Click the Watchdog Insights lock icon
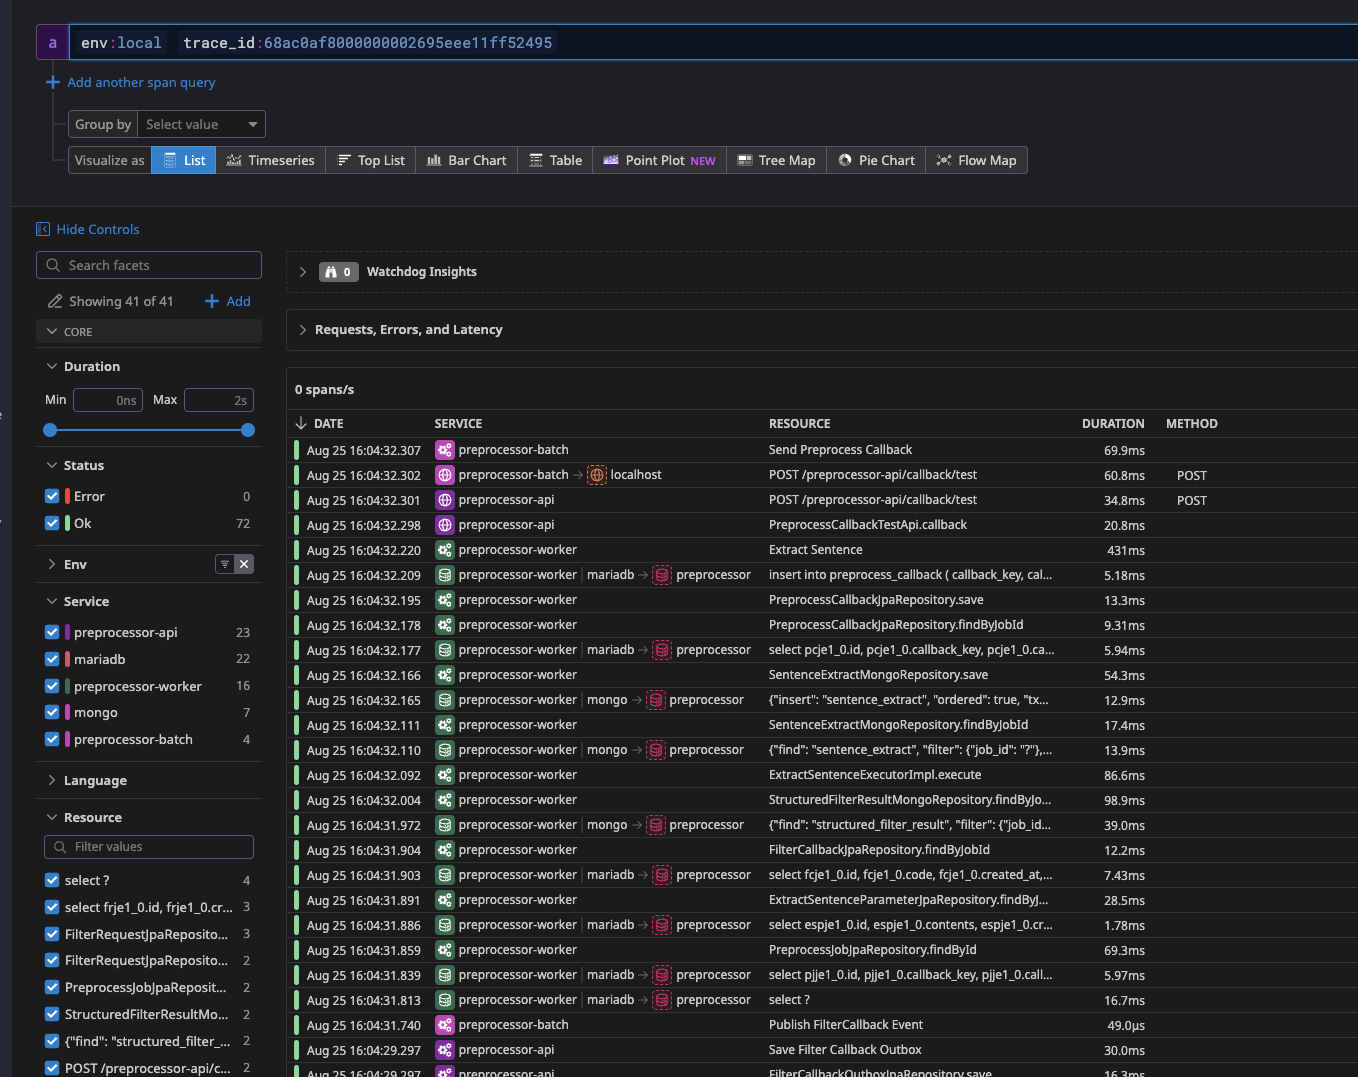1358x1077 pixels. [330, 271]
